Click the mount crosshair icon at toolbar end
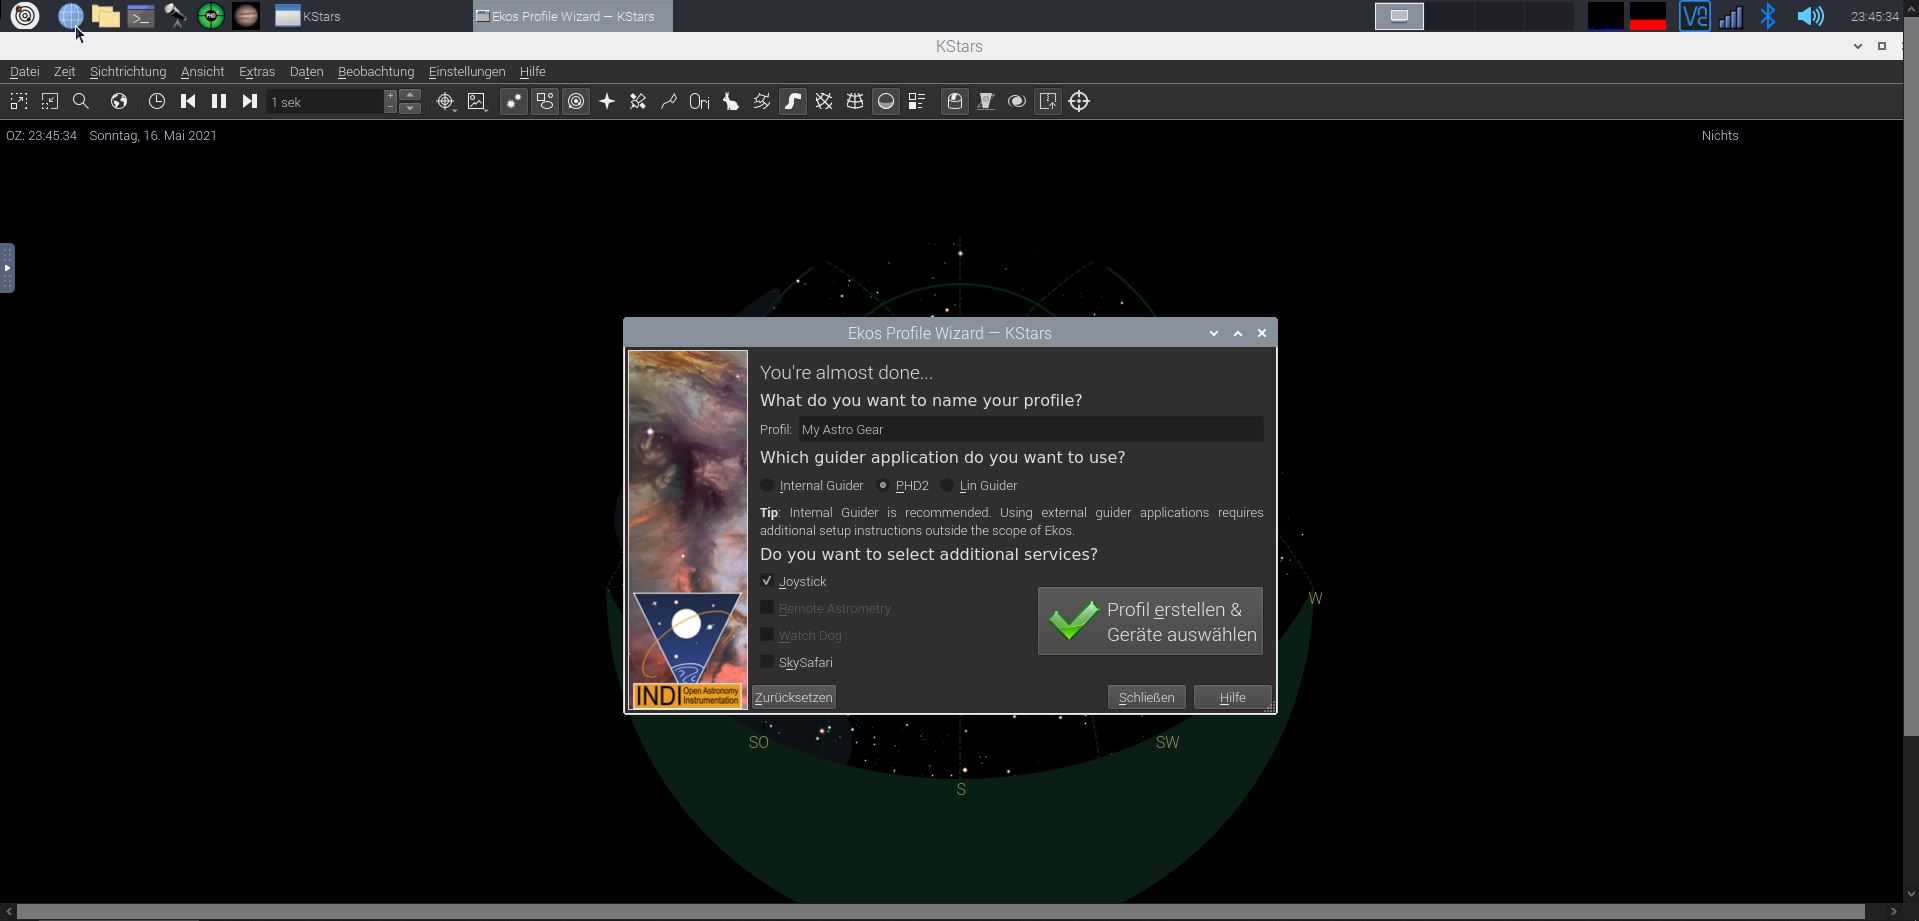1919x921 pixels. tap(1079, 101)
